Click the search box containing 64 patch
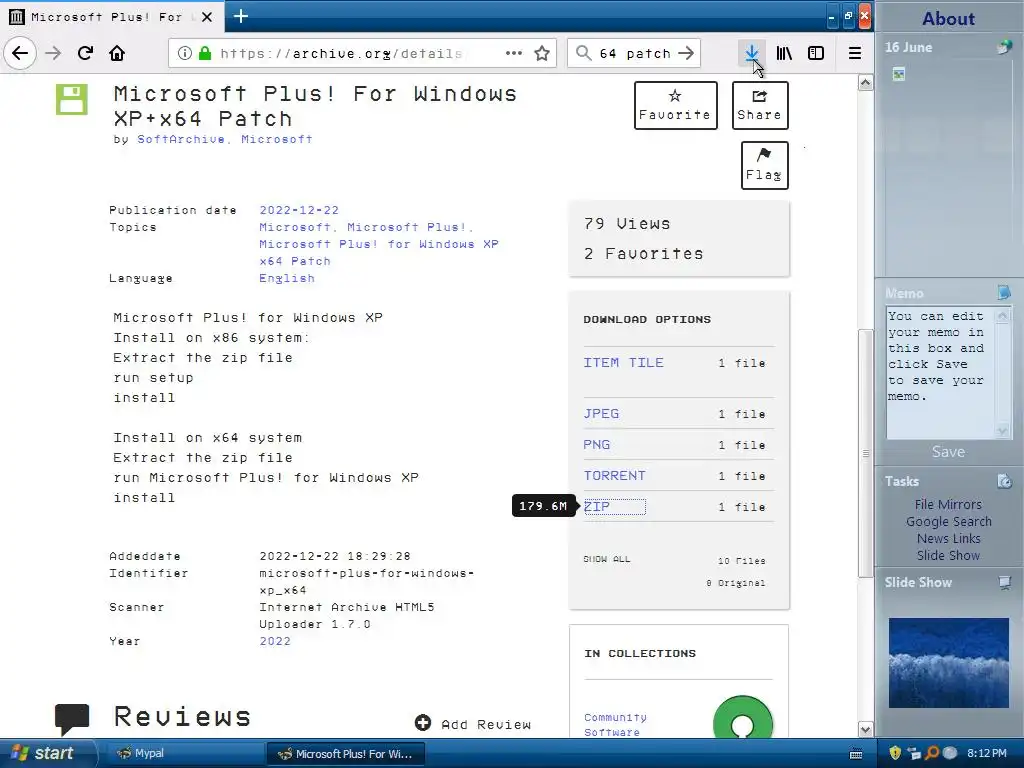This screenshot has width=1024, height=768. (635, 54)
